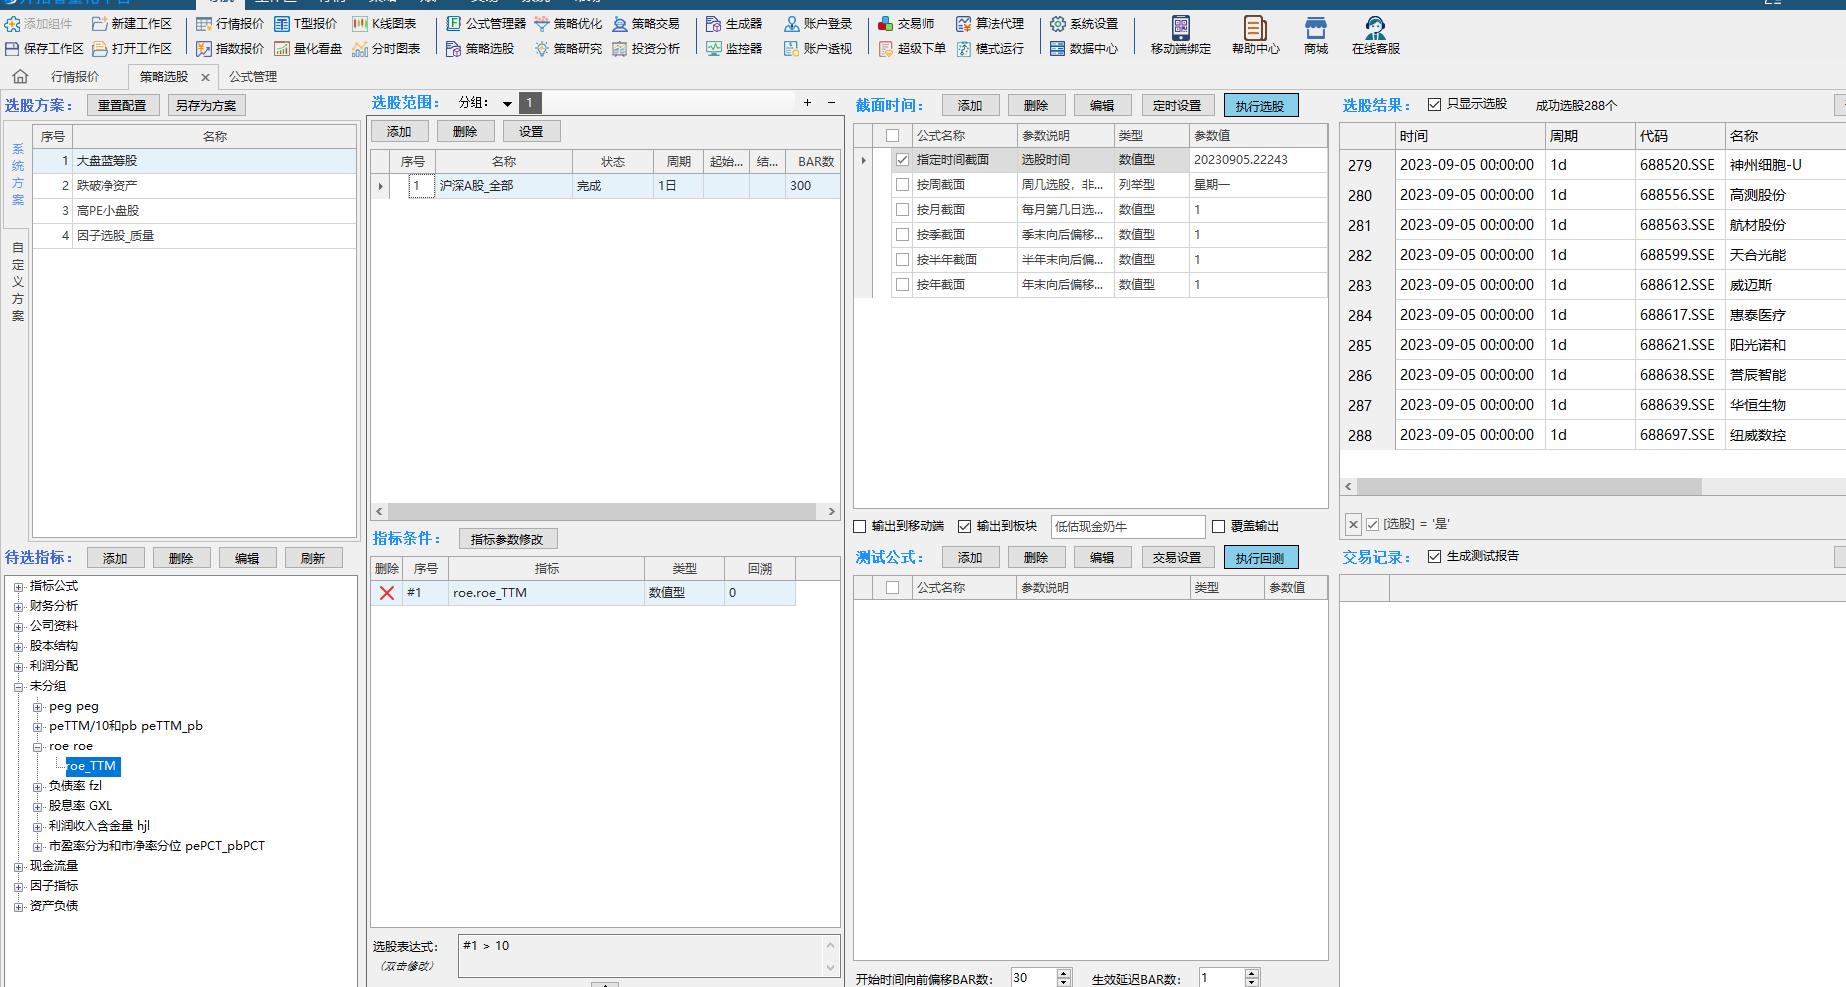Click the 保存工作区 save workspace icon
The image size is (1846, 987).
click(13, 48)
